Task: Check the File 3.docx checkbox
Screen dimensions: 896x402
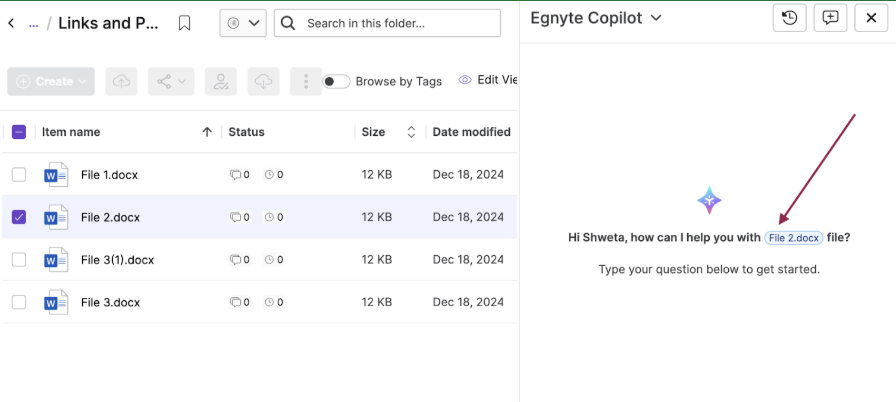Action: point(19,302)
